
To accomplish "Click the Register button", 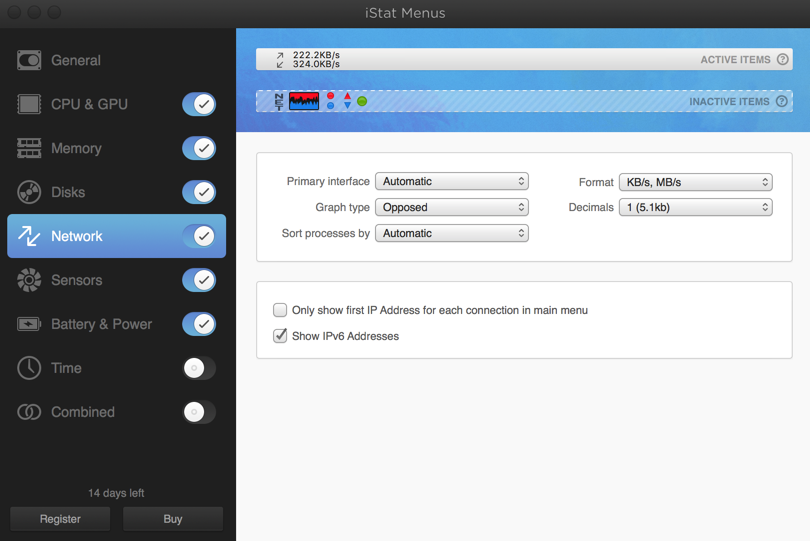I will [x=60, y=519].
